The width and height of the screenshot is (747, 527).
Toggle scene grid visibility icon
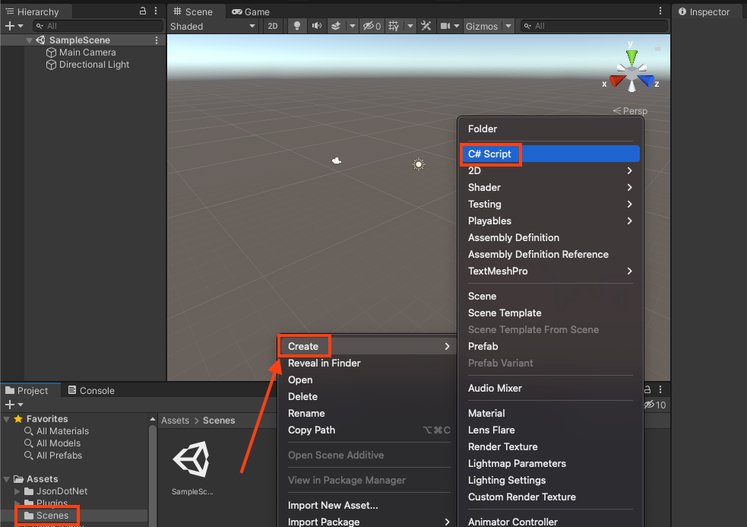point(394,26)
